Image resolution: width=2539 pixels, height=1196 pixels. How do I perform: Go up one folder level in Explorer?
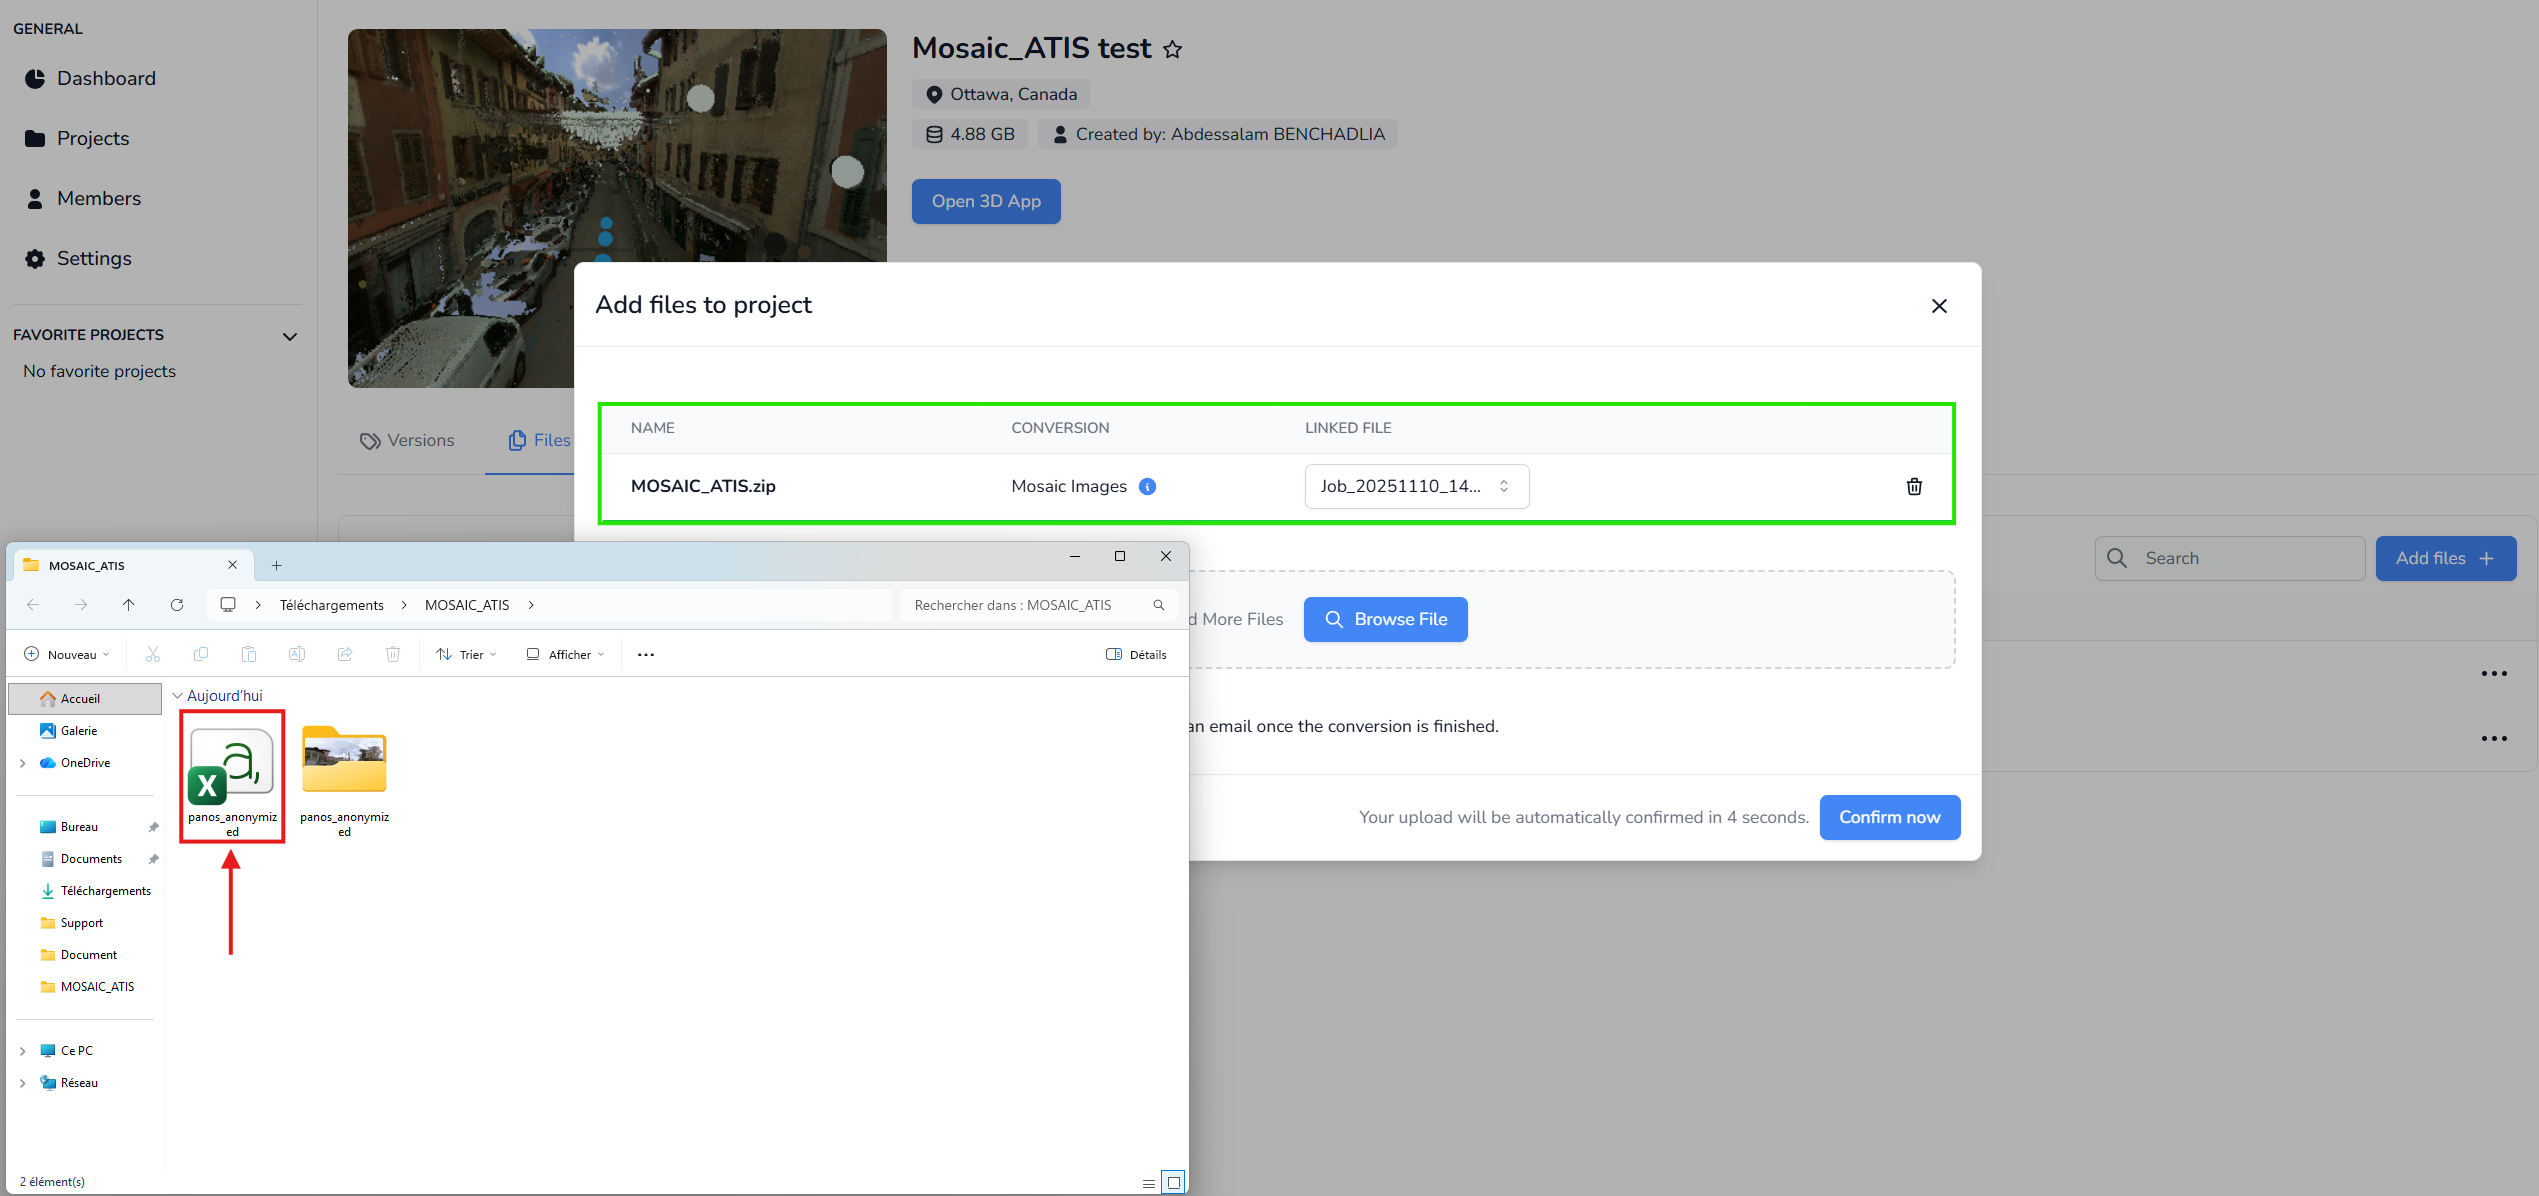pyautogui.click(x=129, y=605)
